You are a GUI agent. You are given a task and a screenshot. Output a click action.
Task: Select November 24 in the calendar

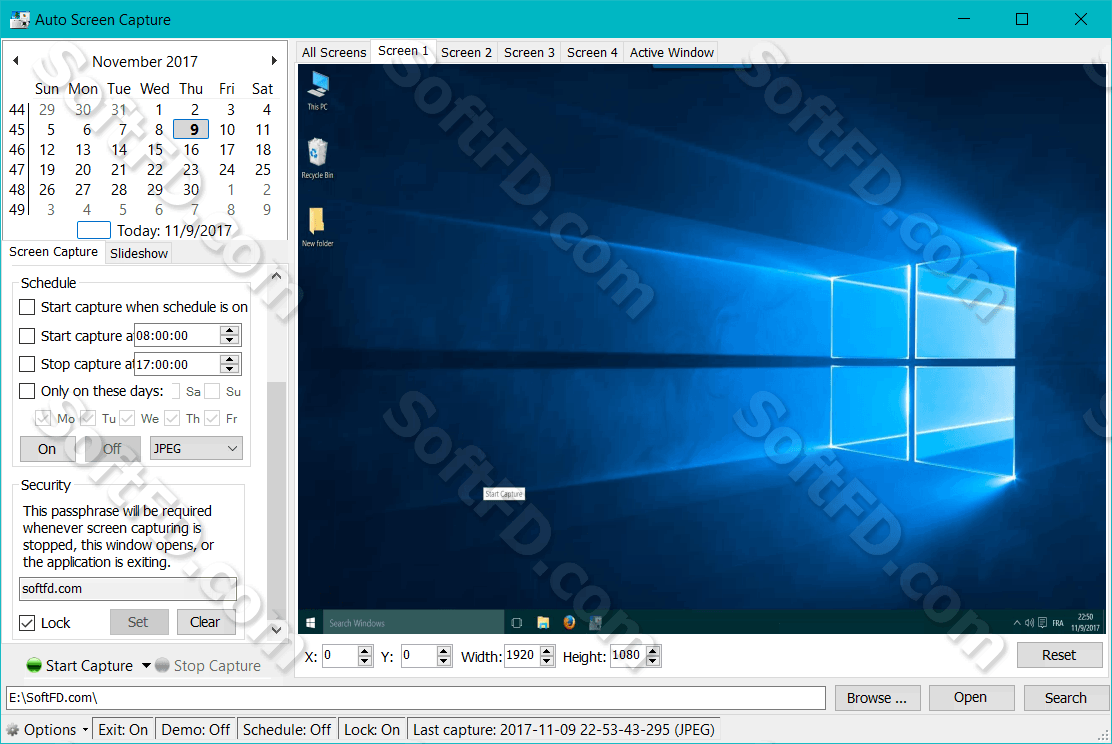pyautogui.click(x=227, y=170)
